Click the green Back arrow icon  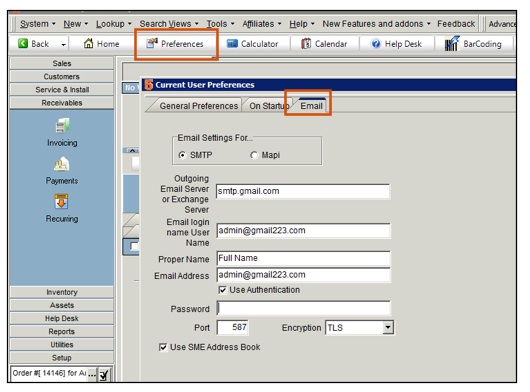(x=23, y=43)
